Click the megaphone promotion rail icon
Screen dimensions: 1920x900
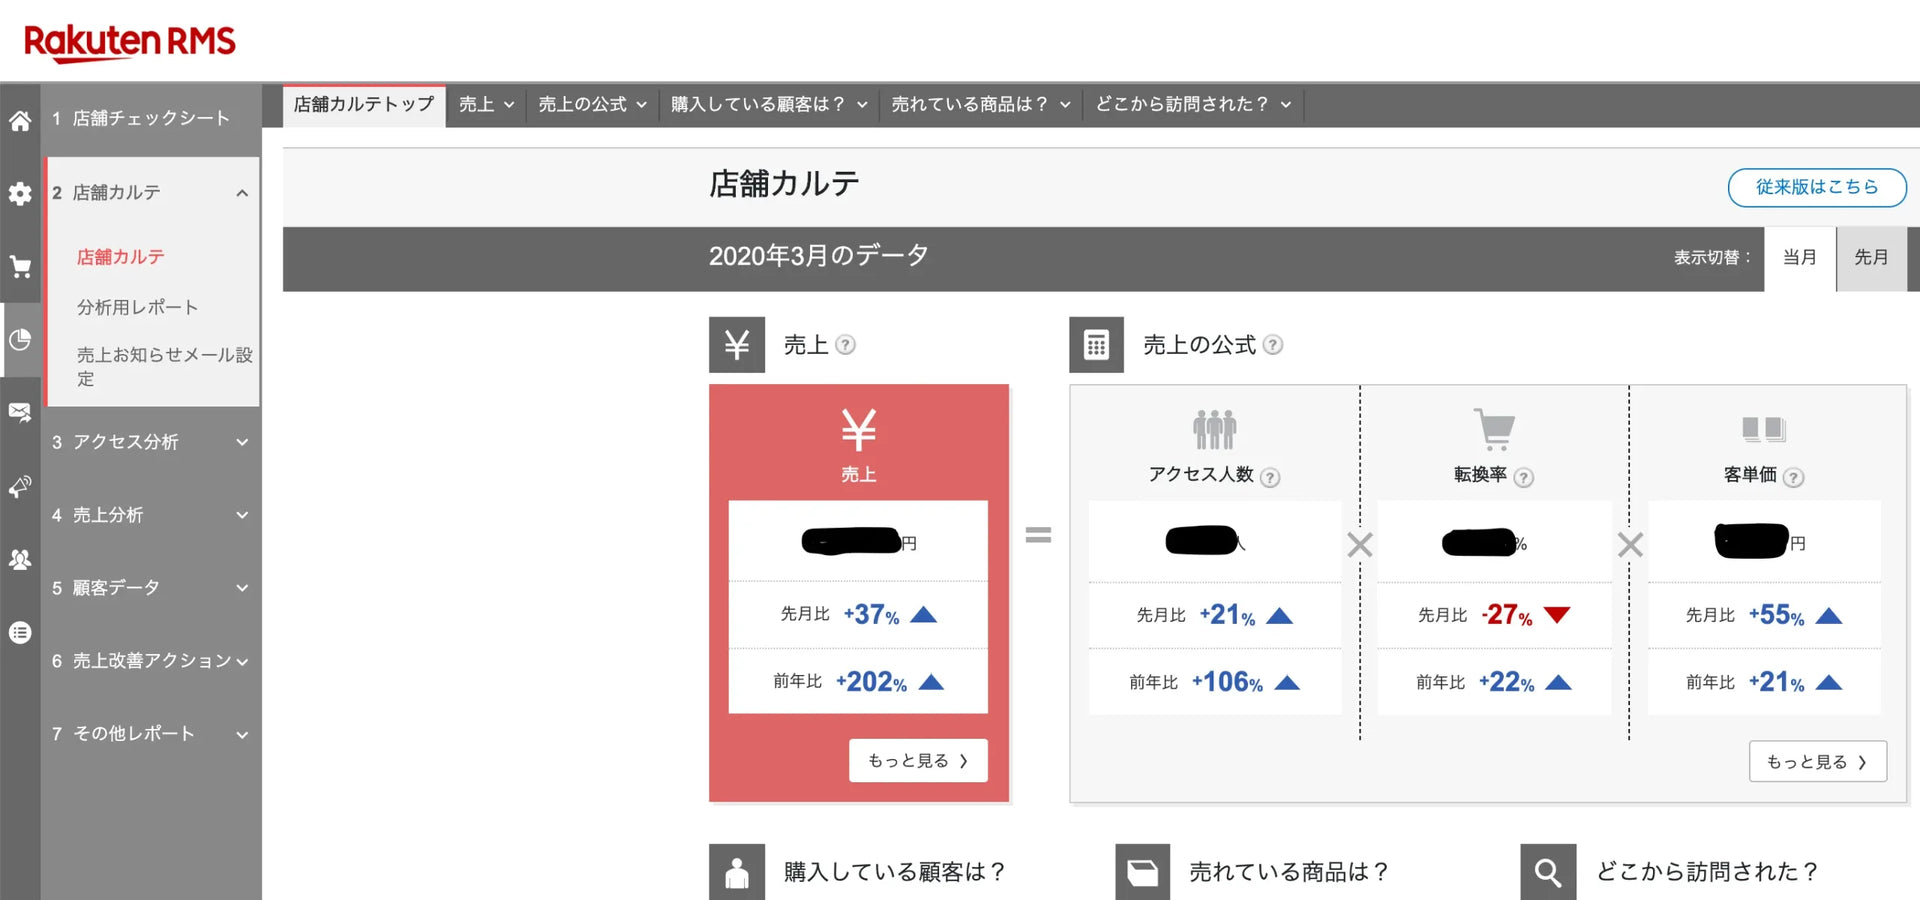20,486
